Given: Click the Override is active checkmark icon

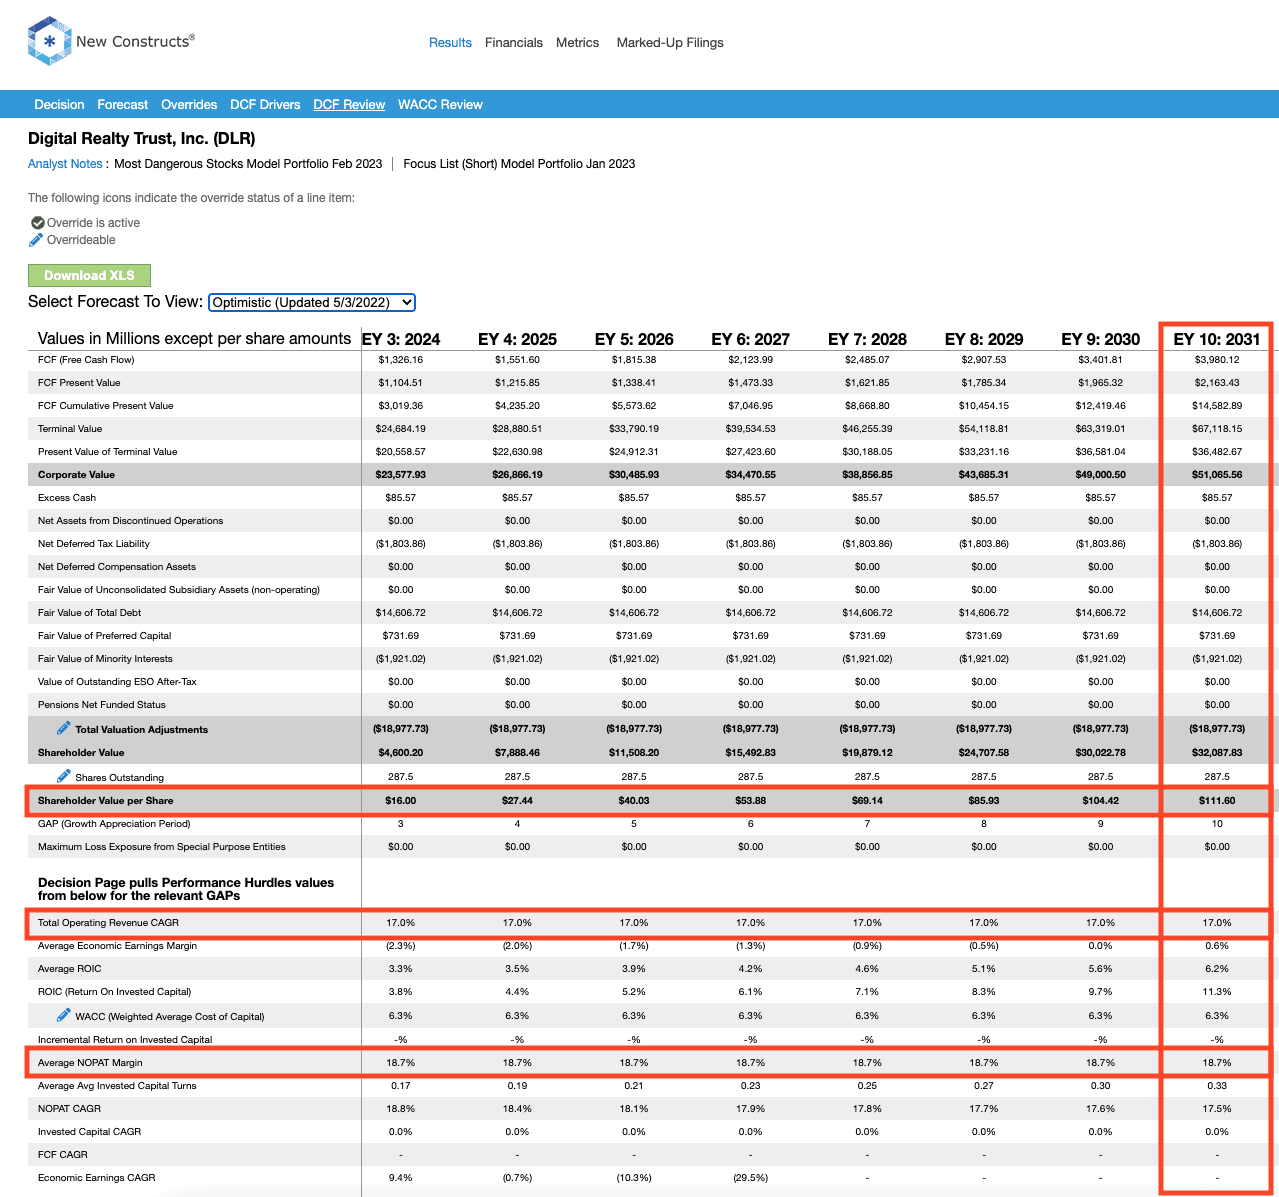Looking at the screenshot, I should click(37, 223).
